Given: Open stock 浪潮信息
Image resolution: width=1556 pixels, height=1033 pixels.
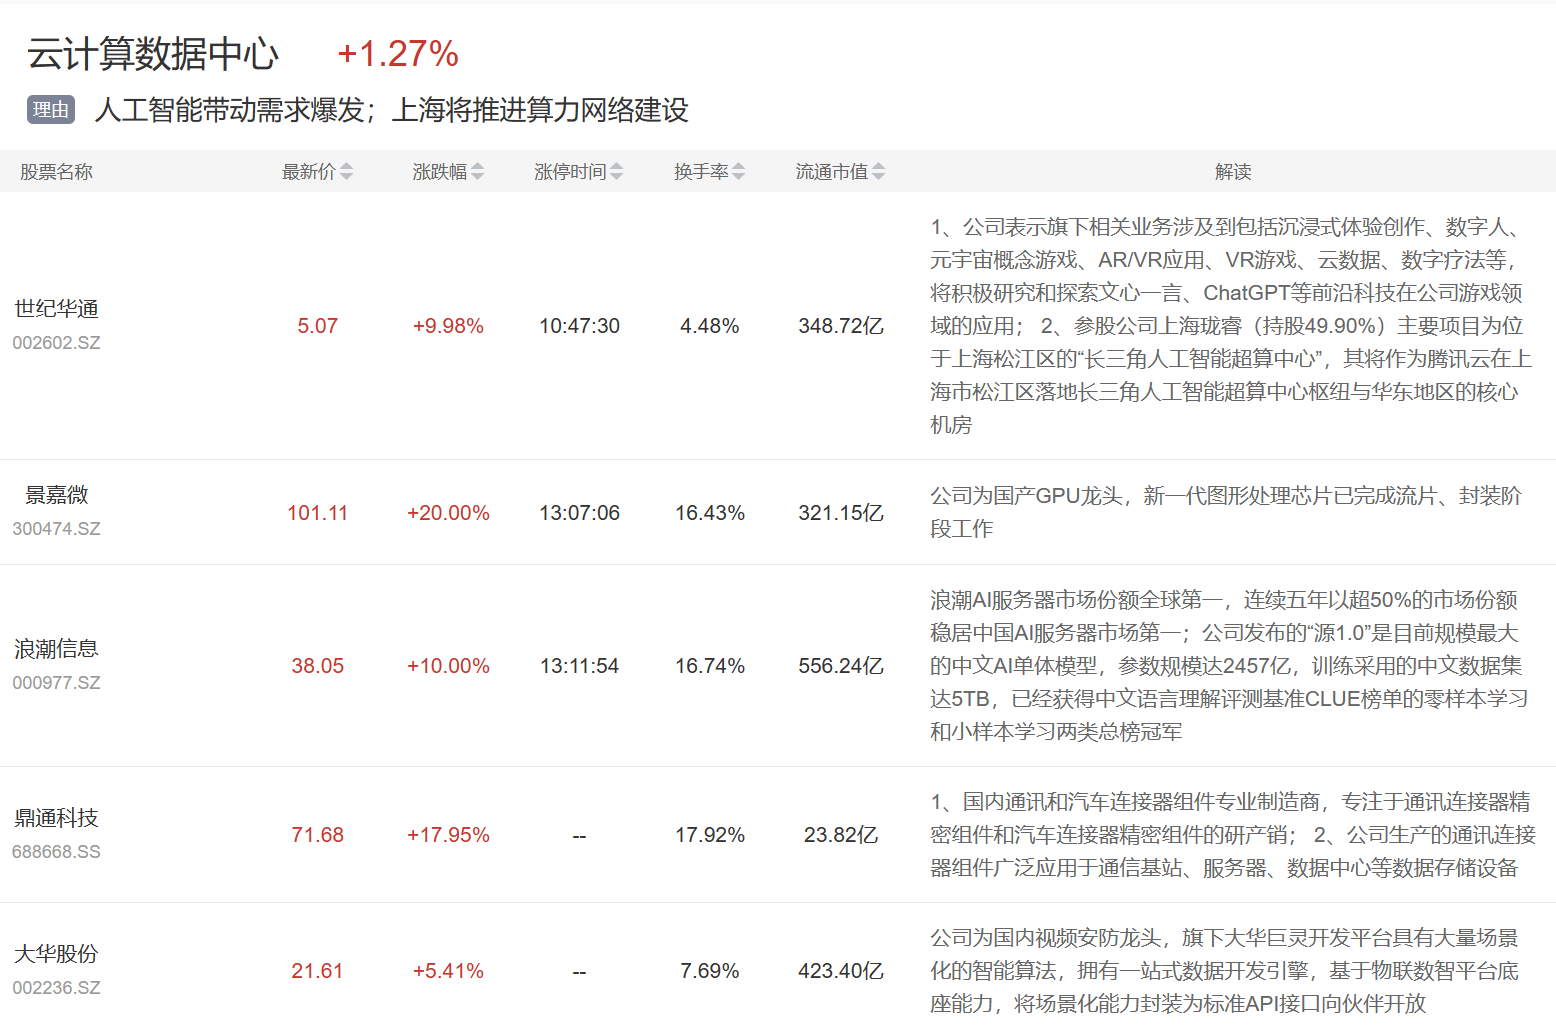Looking at the screenshot, I should click(56, 649).
